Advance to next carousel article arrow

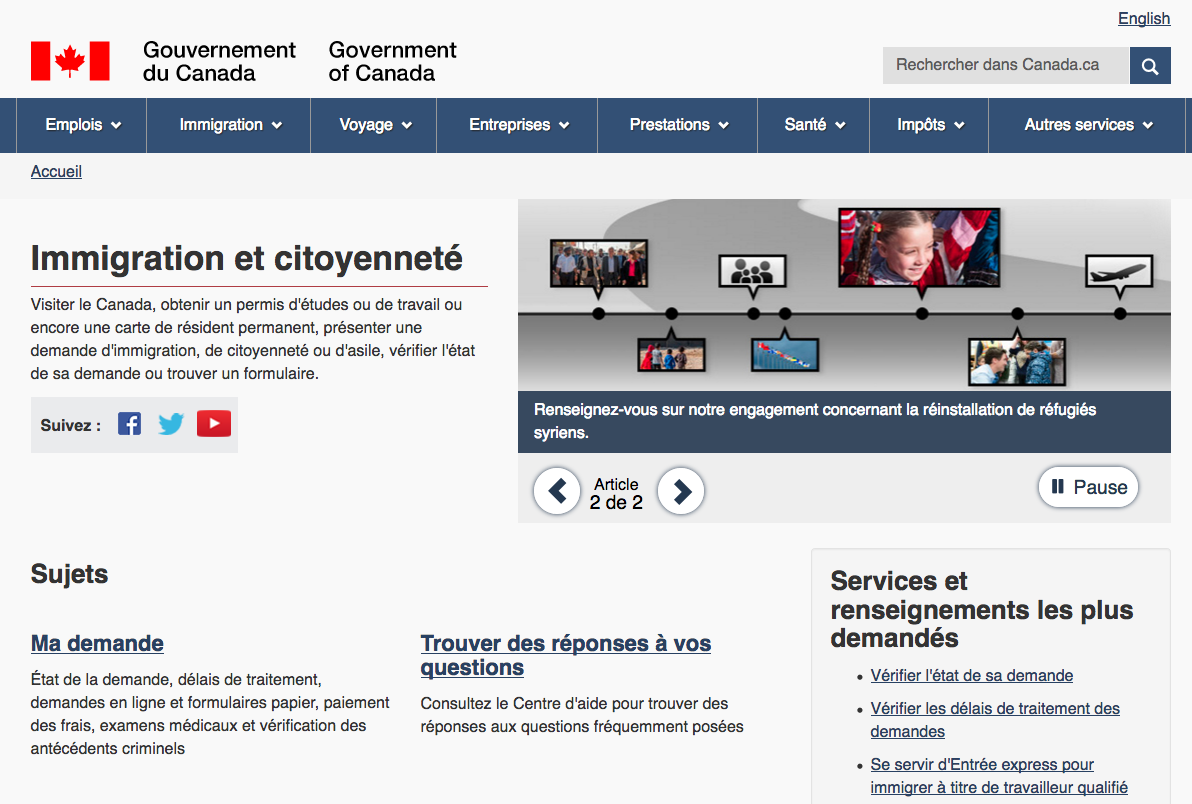681,491
